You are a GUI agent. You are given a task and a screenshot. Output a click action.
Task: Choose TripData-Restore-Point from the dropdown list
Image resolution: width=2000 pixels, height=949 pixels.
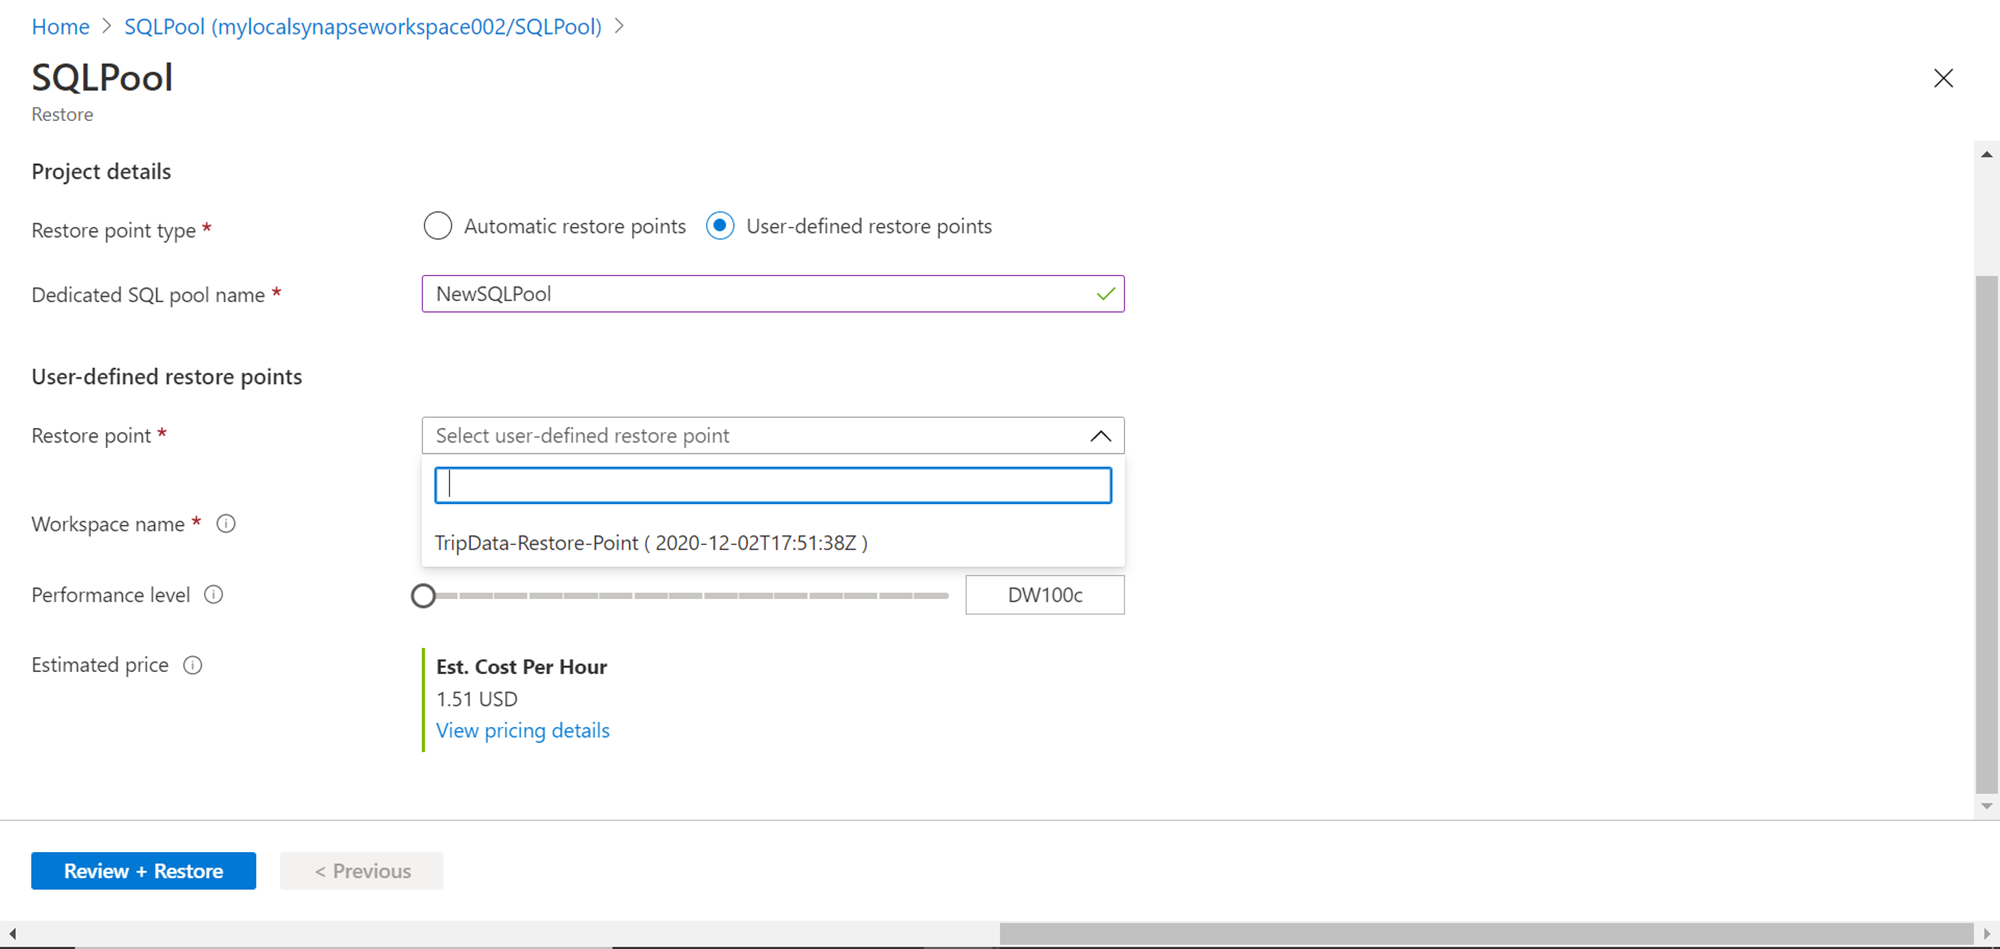coord(651,543)
